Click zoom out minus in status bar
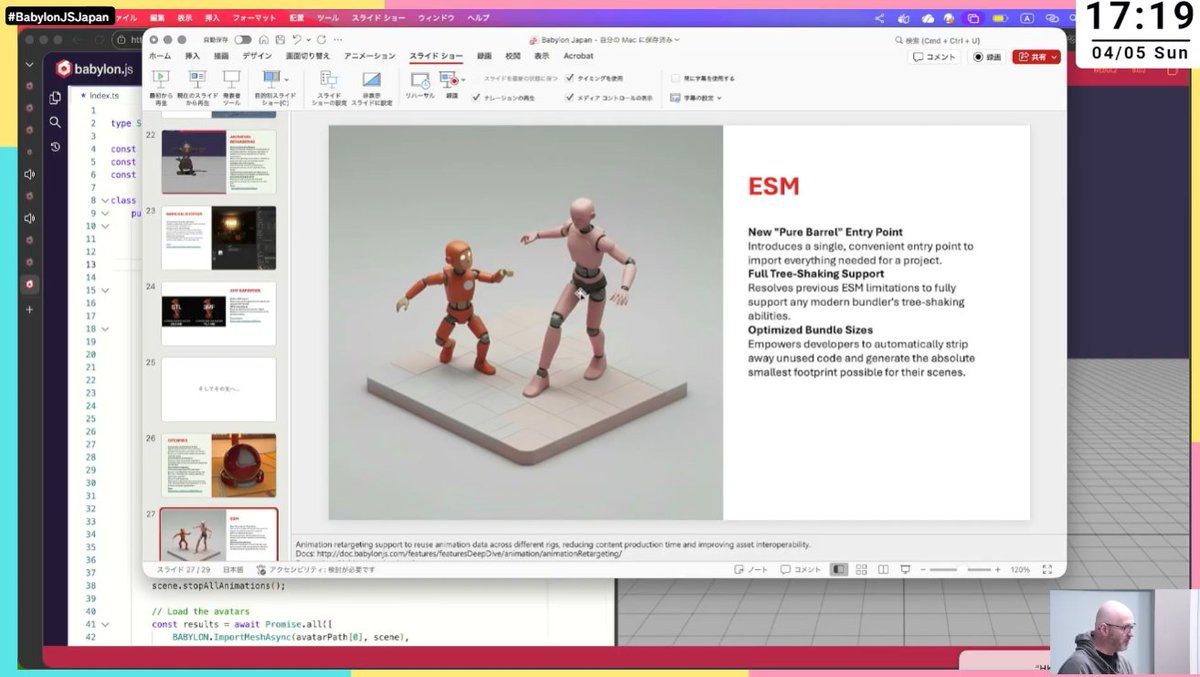Viewport: 1200px width, 677px height. 921,569
